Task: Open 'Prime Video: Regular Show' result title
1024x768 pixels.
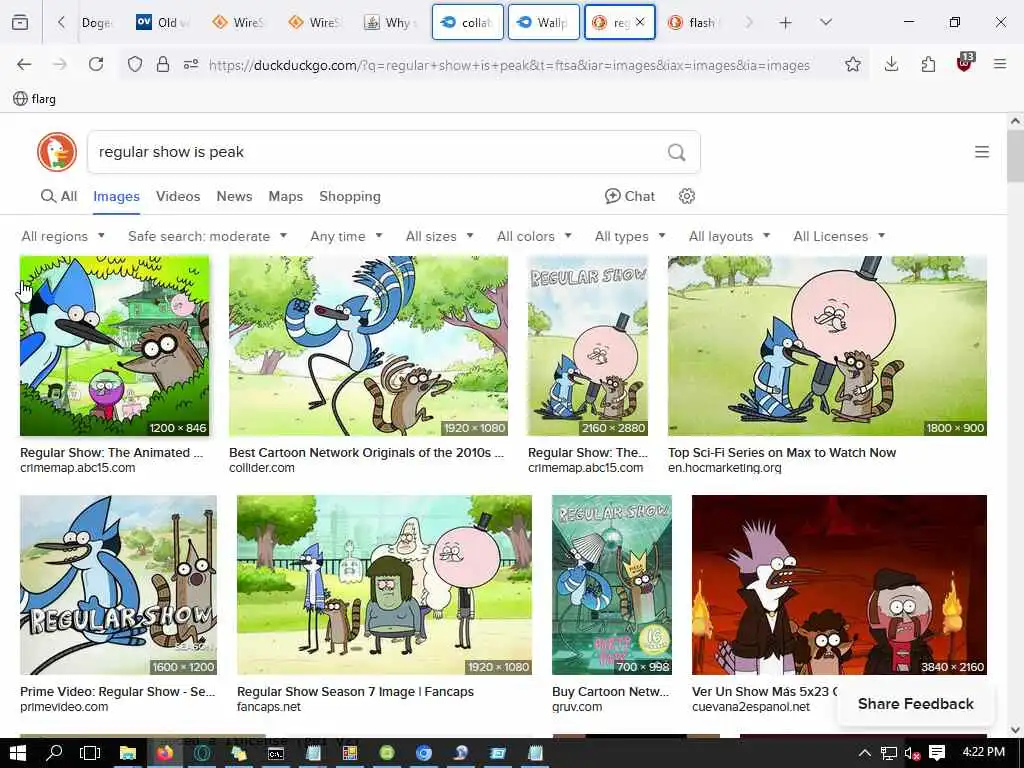Action: coord(118,692)
